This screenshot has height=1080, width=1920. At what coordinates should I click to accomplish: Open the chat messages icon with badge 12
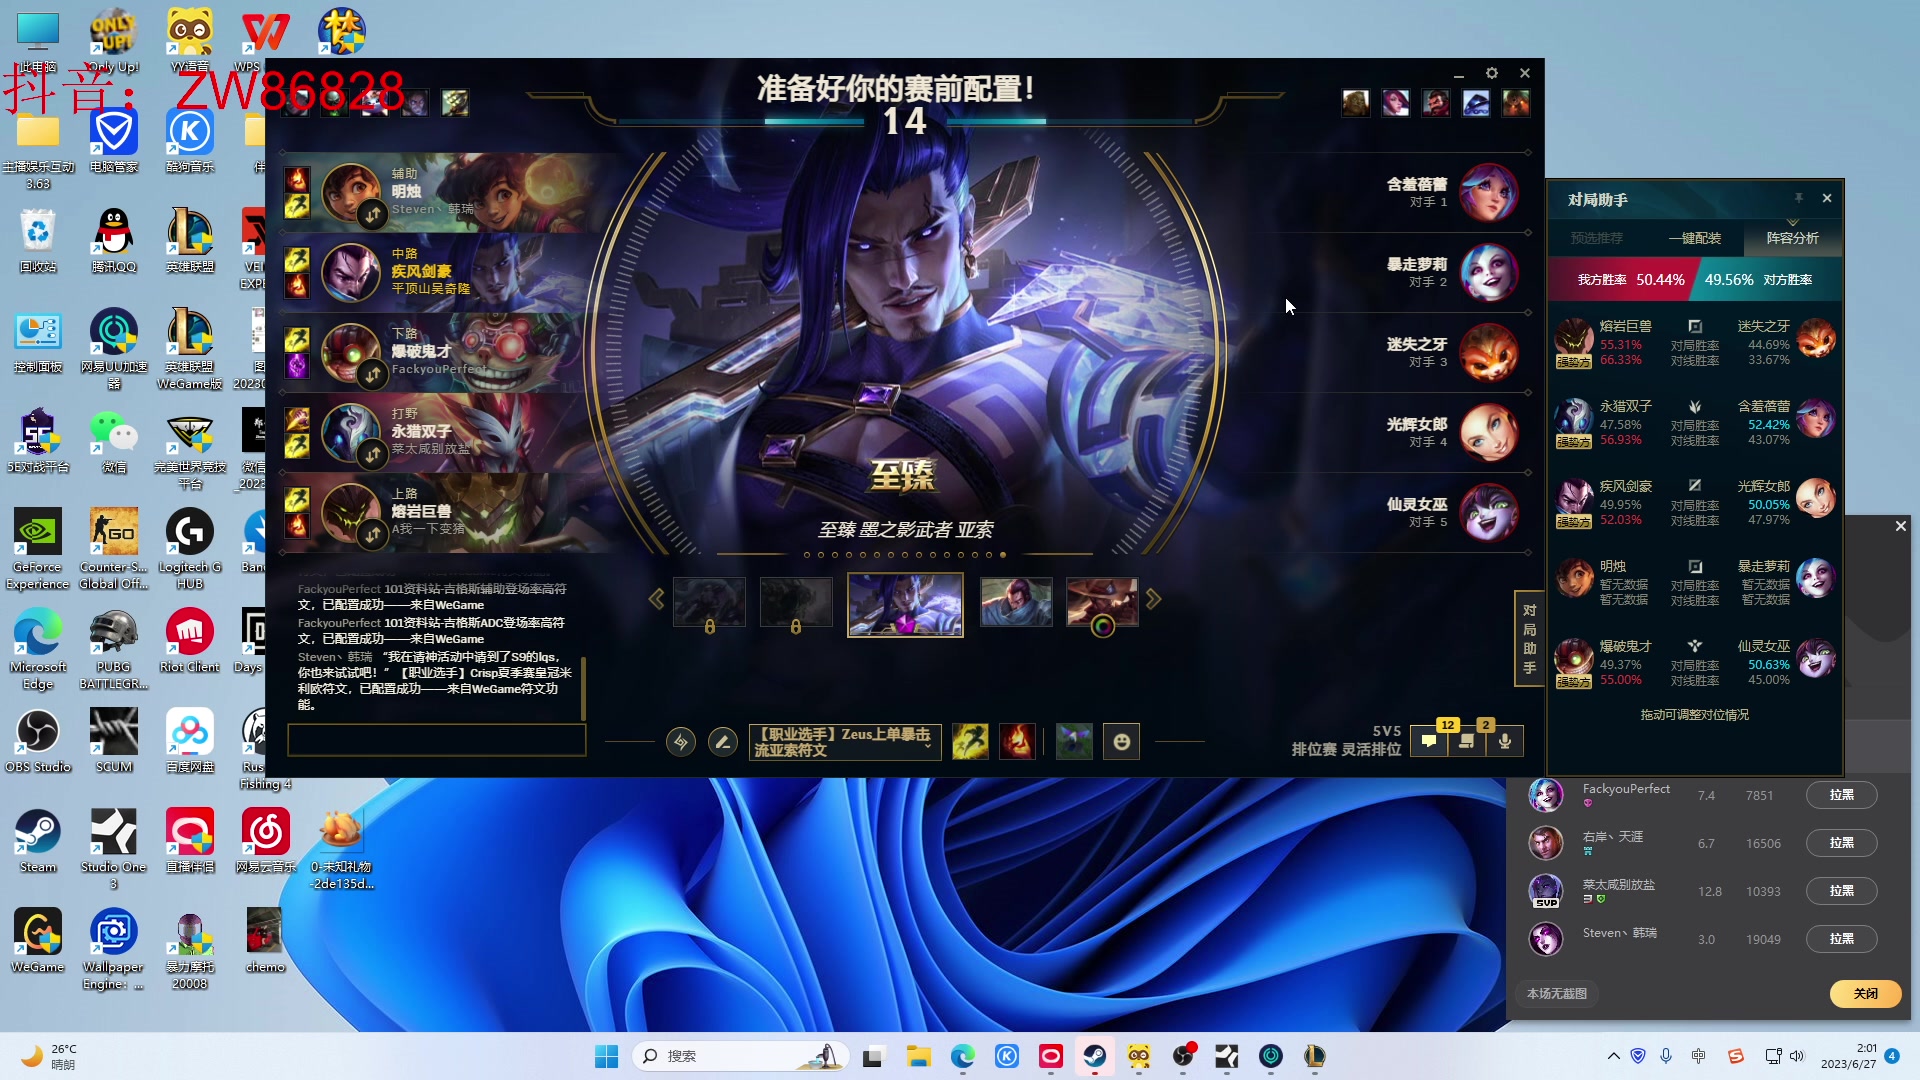[1429, 742]
